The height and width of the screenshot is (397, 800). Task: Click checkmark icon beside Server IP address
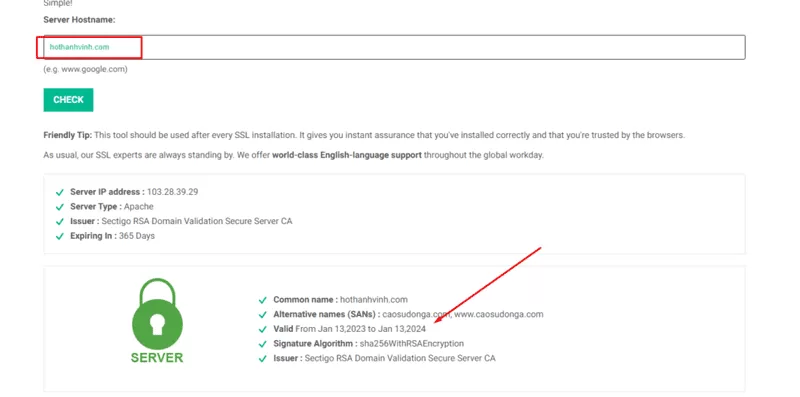click(60, 192)
